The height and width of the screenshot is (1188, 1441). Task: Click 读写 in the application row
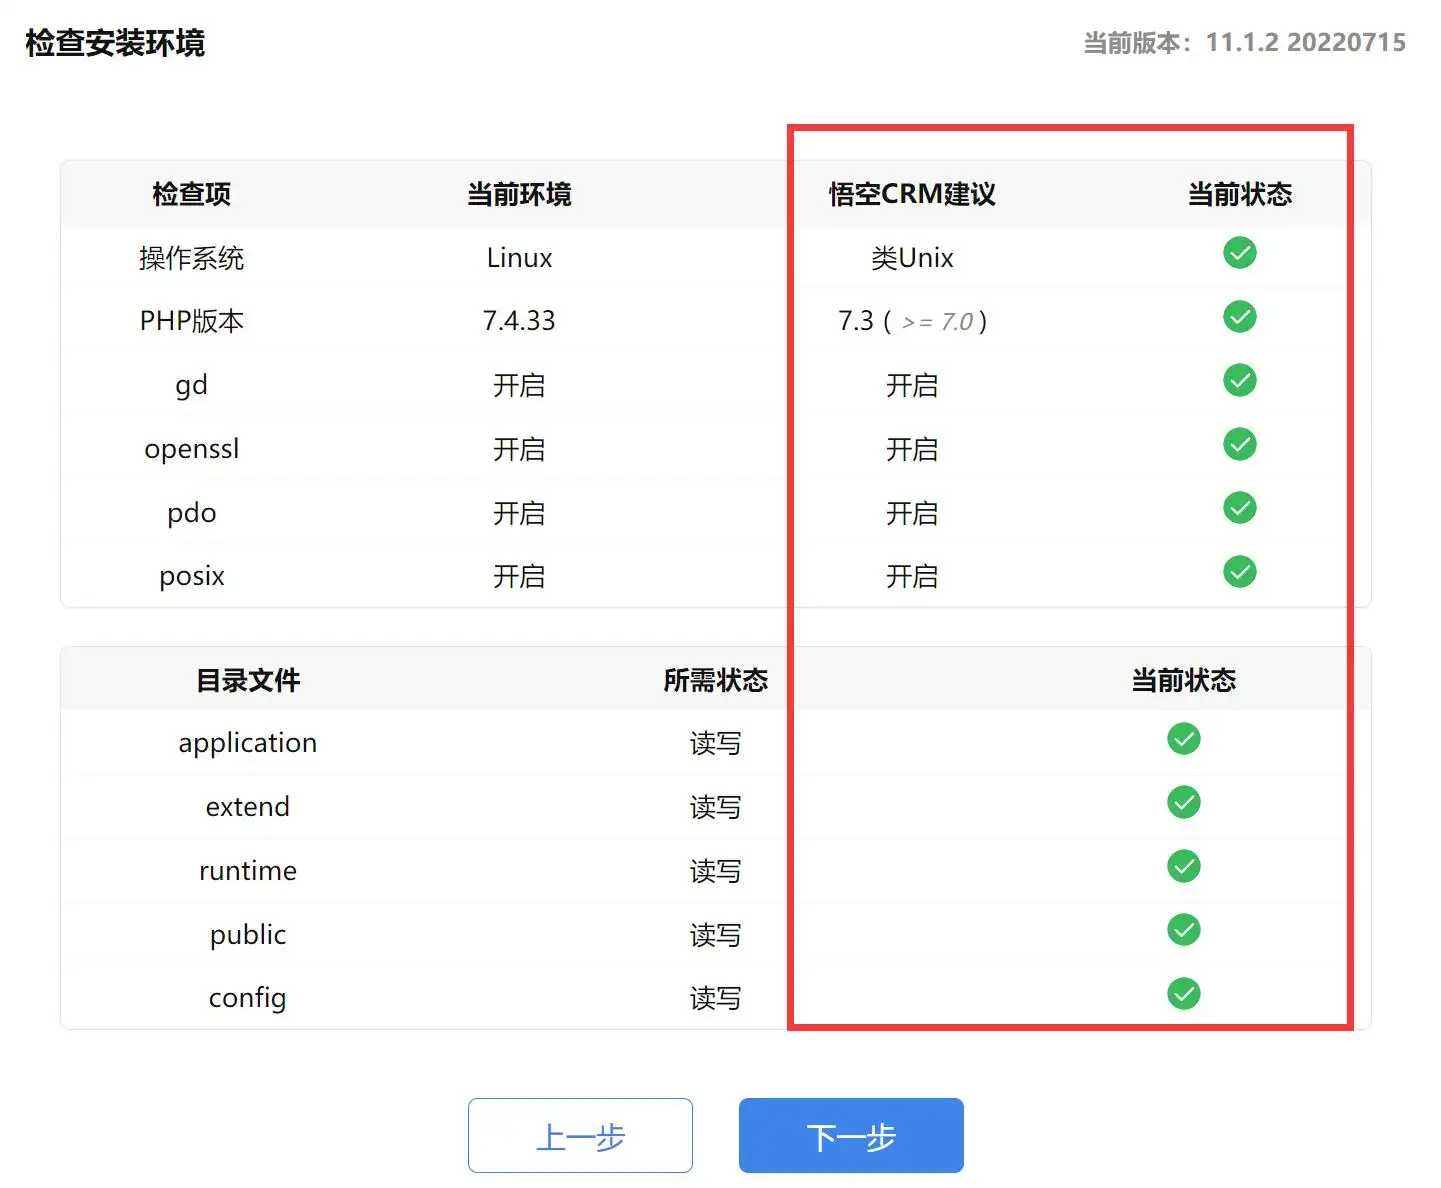click(x=715, y=743)
